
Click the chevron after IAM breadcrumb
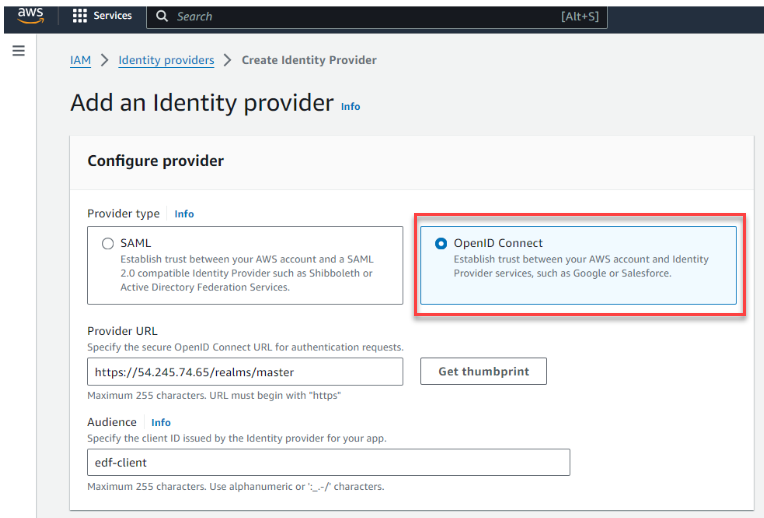[x=104, y=60]
